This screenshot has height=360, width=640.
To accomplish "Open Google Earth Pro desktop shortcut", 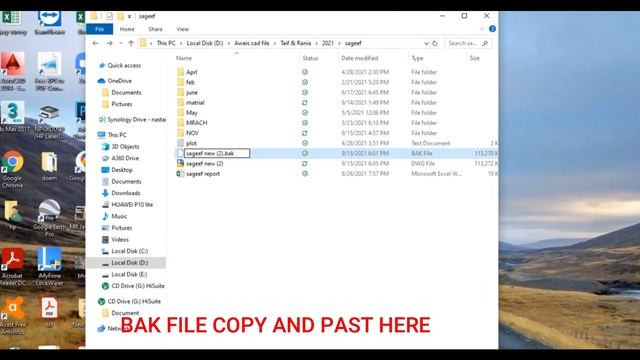I will 49,218.
